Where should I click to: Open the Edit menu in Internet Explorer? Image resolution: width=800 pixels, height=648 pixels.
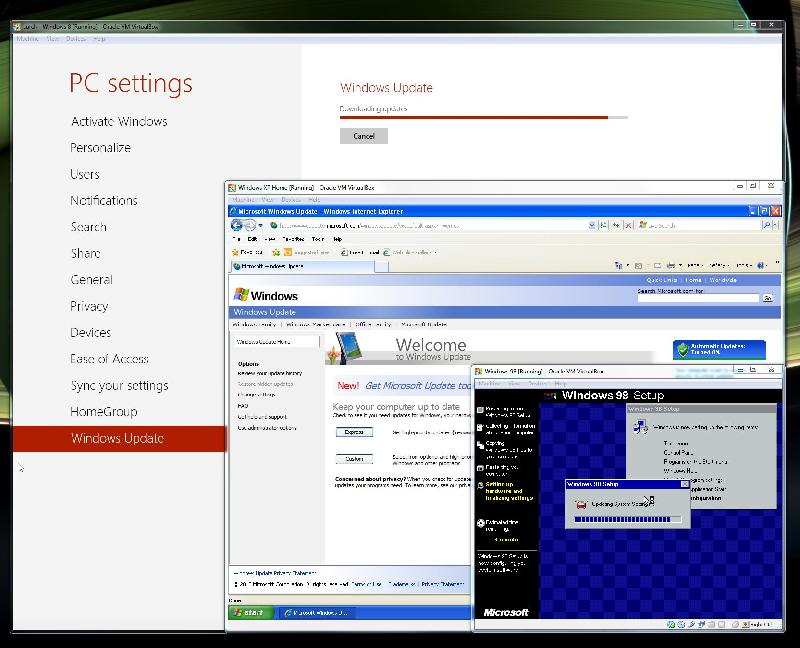252,239
